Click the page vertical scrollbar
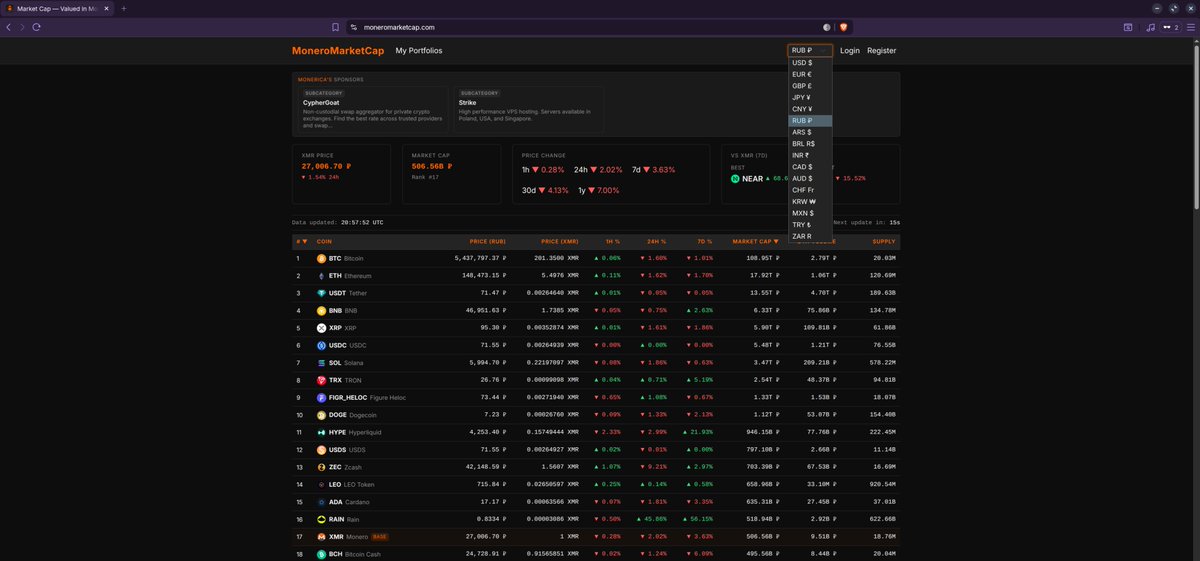 pos(1196,125)
